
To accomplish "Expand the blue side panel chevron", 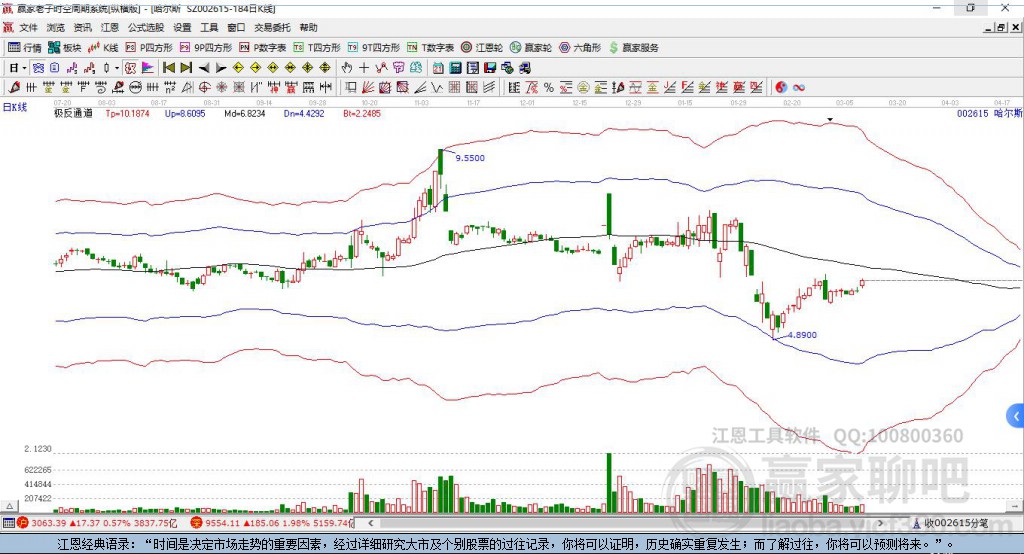I will pos(1016,416).
